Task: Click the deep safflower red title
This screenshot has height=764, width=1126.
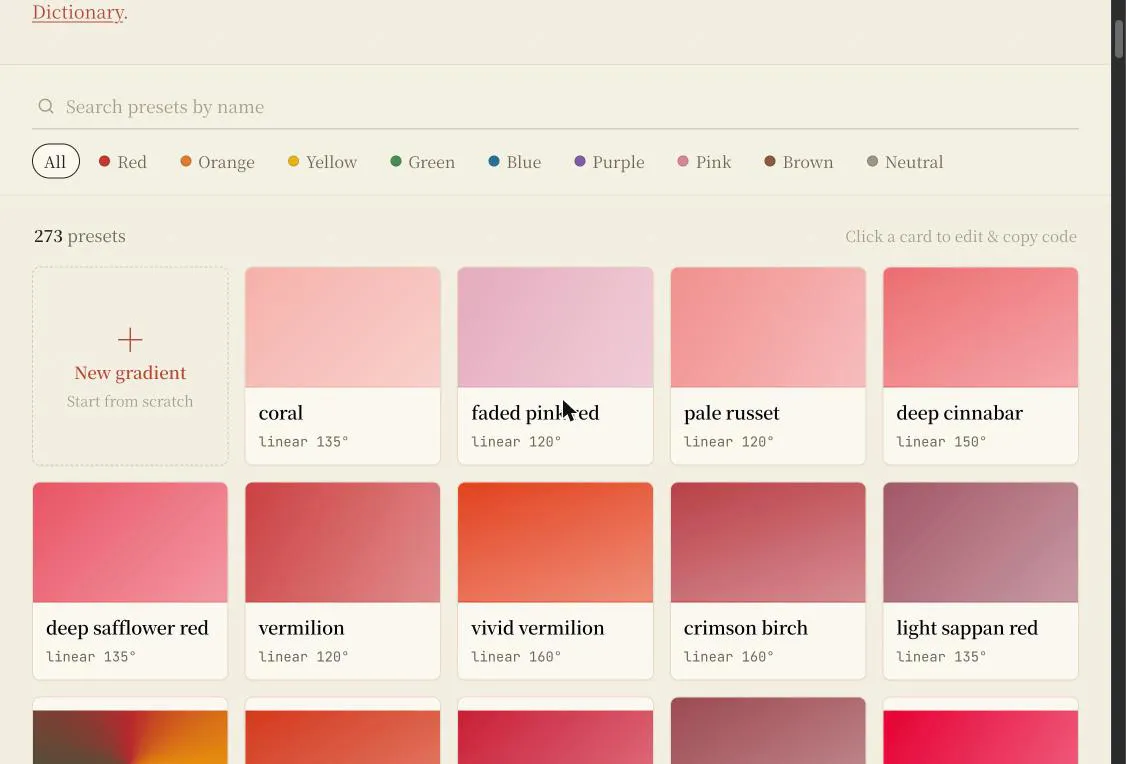Action: click(x=127, y=628)
